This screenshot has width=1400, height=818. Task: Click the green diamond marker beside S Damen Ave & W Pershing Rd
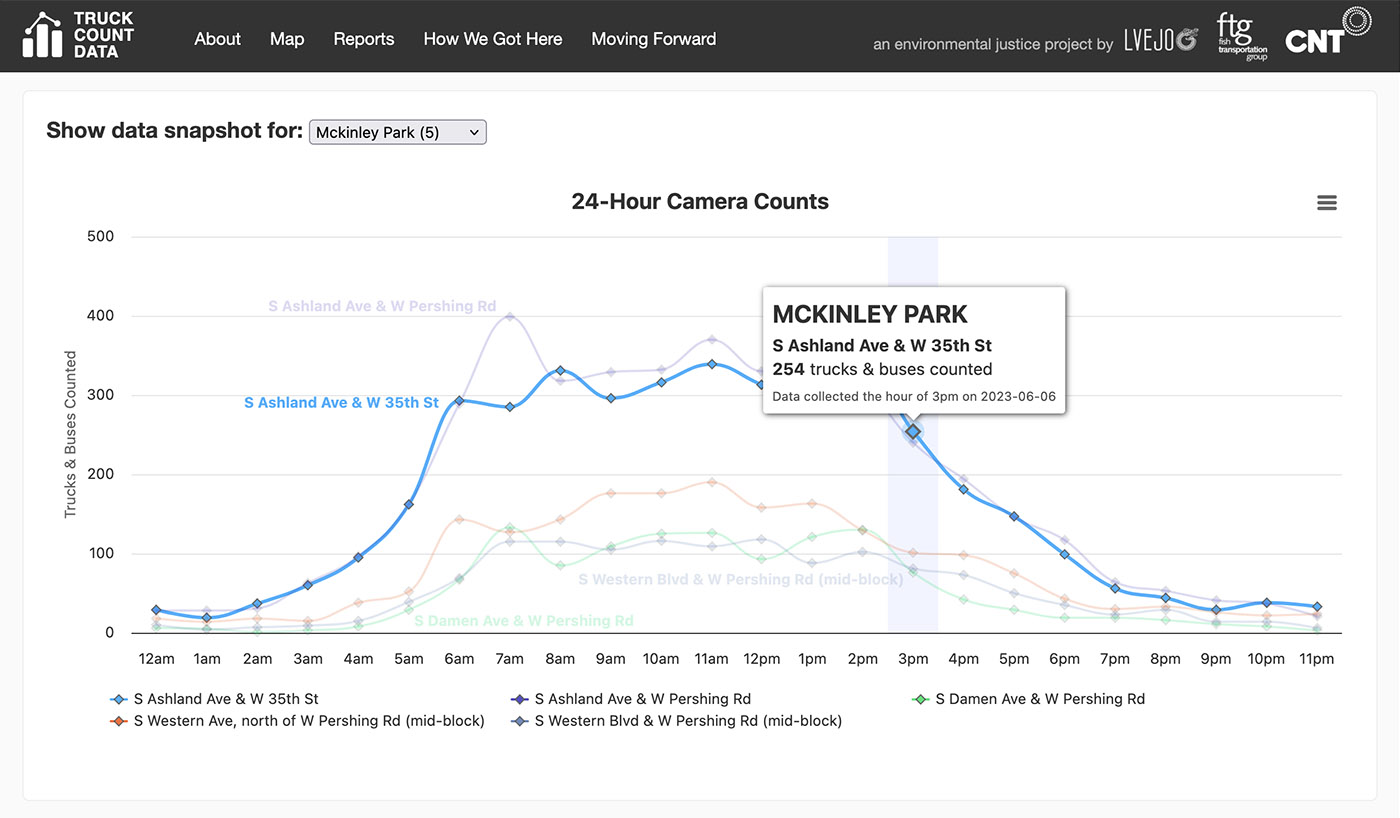[x=922, y=699]
